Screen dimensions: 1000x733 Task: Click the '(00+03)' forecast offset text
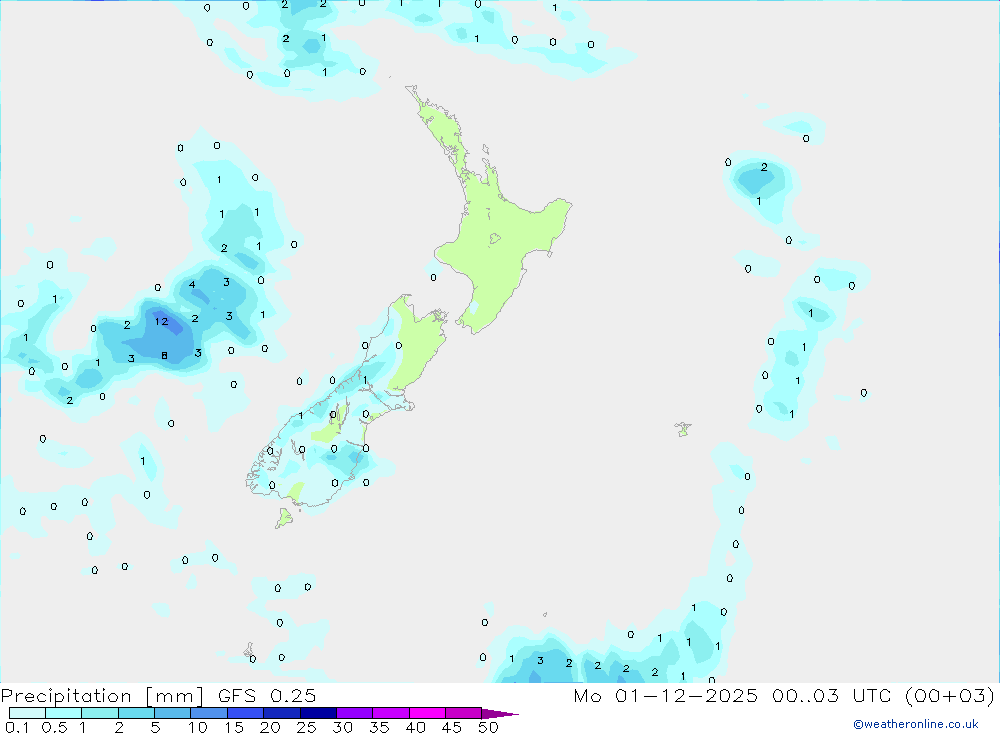(x=950, y=695)
